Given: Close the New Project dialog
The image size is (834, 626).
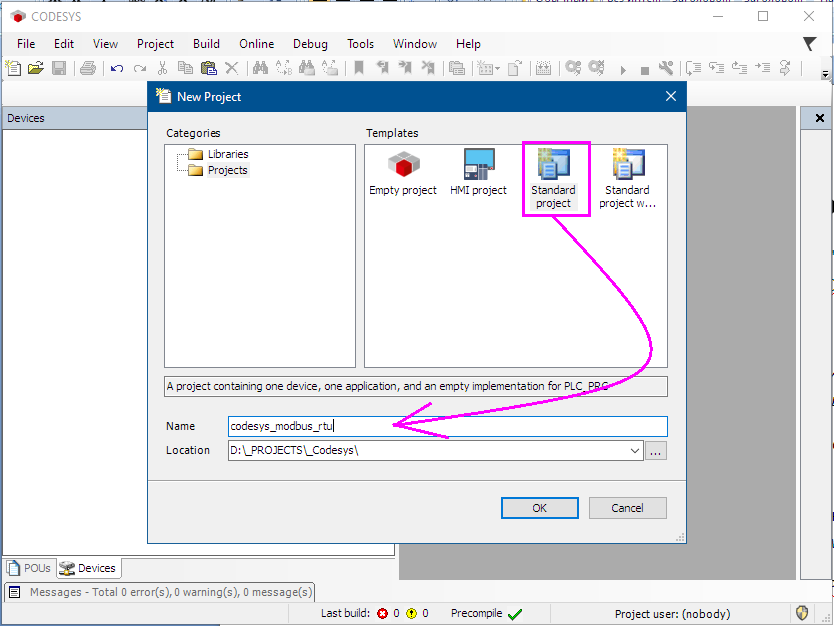Looking at the screenshot, I should (x=671, y=96).
